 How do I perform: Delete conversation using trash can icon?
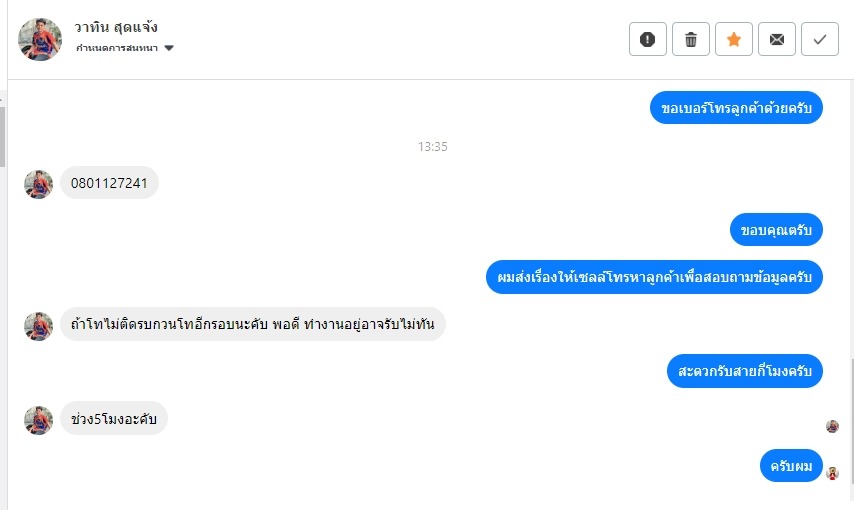(x=691, y=39)
